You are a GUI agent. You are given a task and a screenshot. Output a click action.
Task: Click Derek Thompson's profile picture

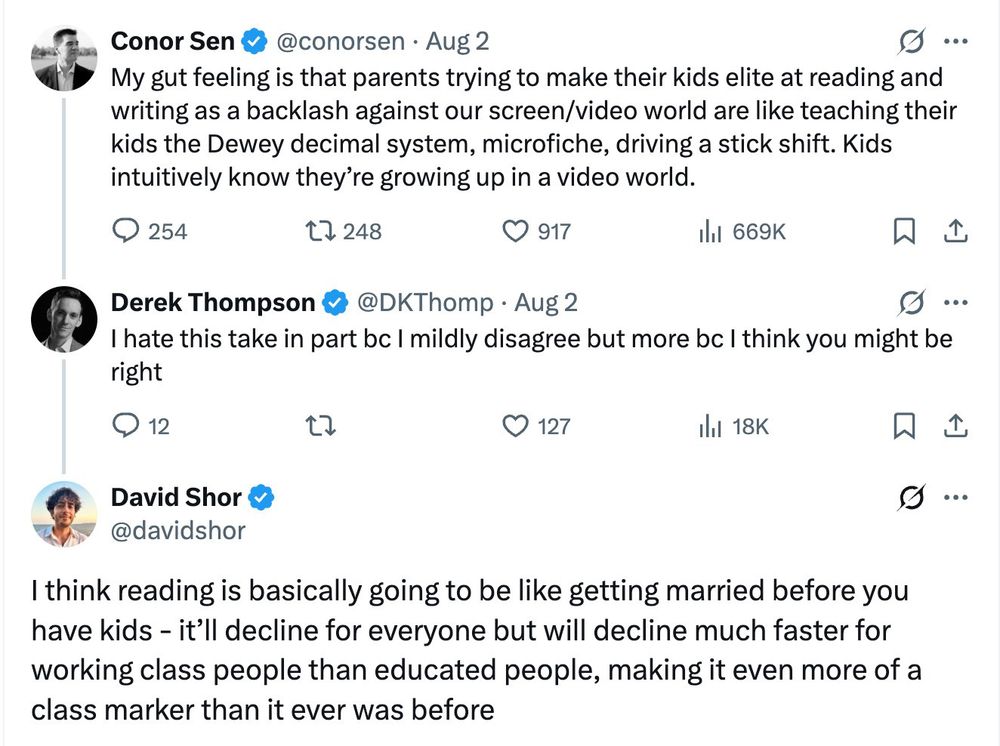coord(64,319)
